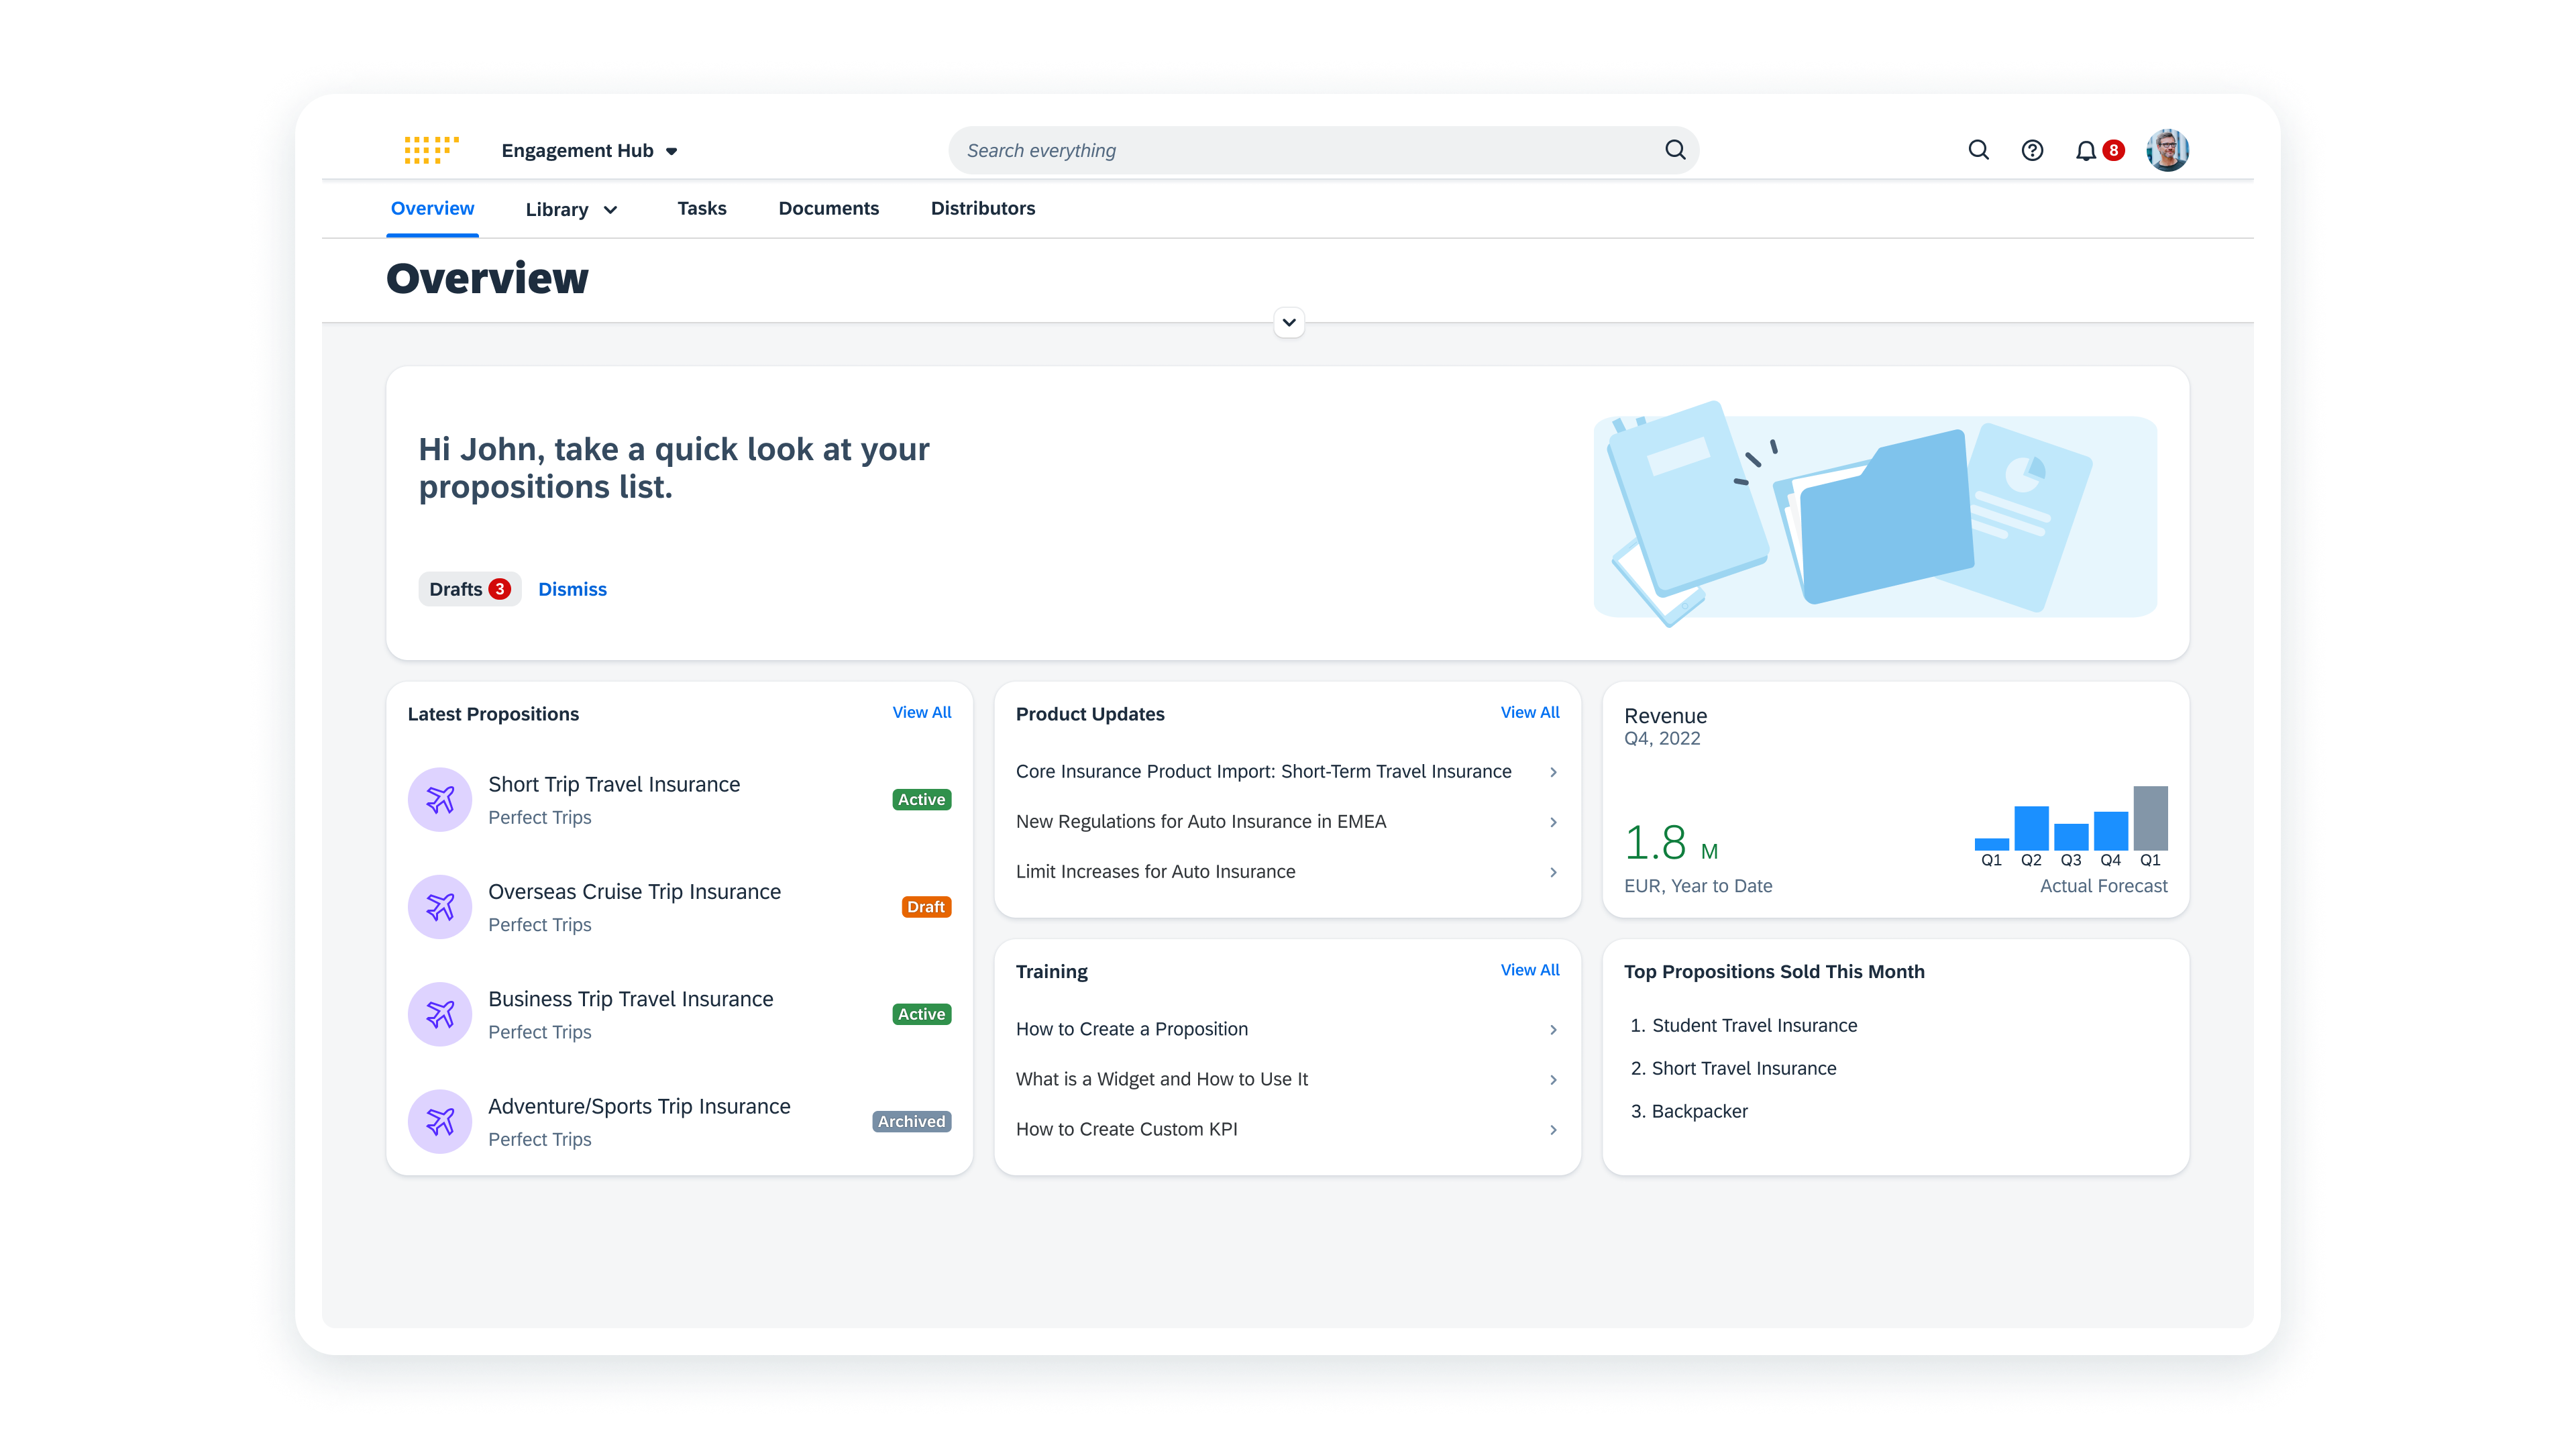The height and width of the screenshot is (1449, 2576).
Task: Click the red notification count badge 8
Action: point(2113,150)
